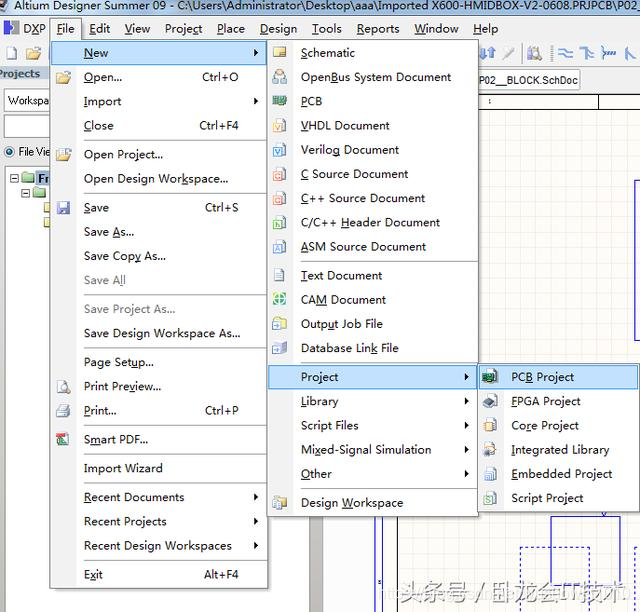Click the Output Job File icon

(x=280, y=324)
